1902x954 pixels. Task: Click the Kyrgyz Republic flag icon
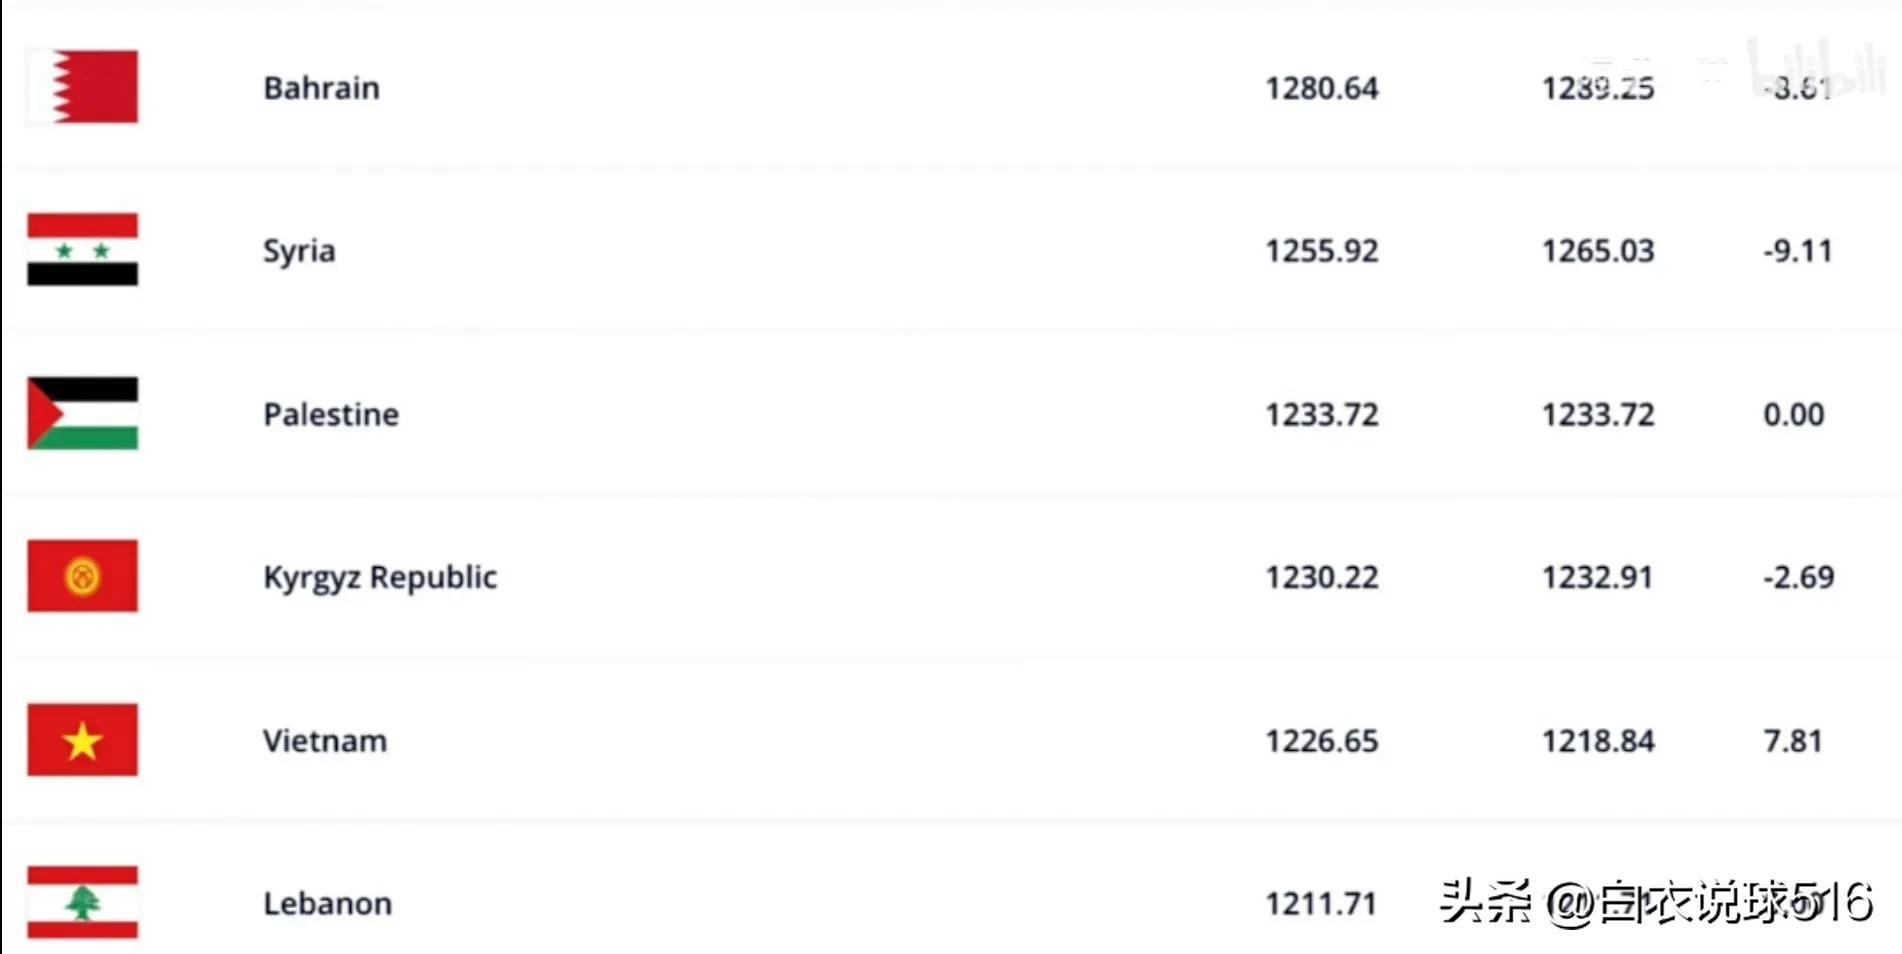83,576
